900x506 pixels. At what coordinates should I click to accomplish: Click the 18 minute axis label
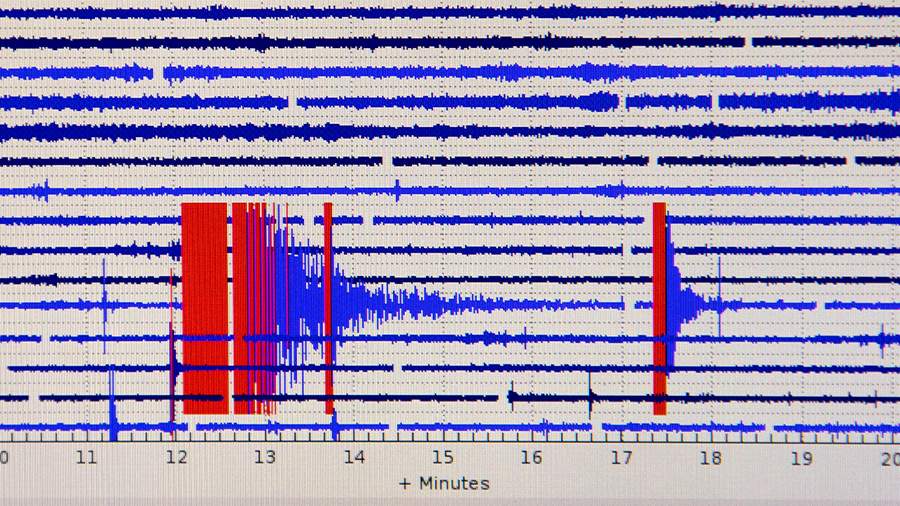[x=710, y=458]
